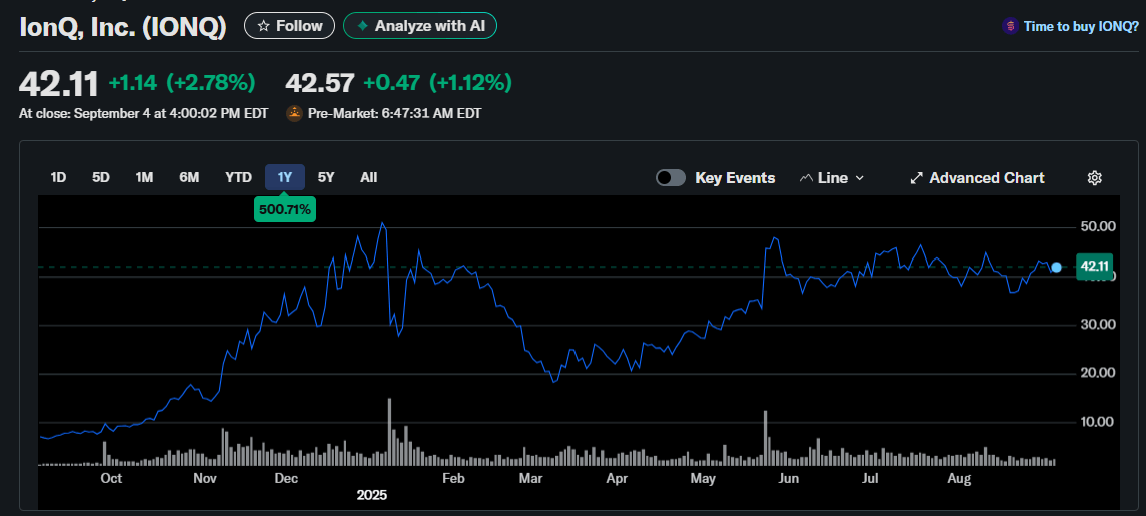Select the YTD range option
The height and width of the screenshot is (516, 1146).
pos(238,178)
